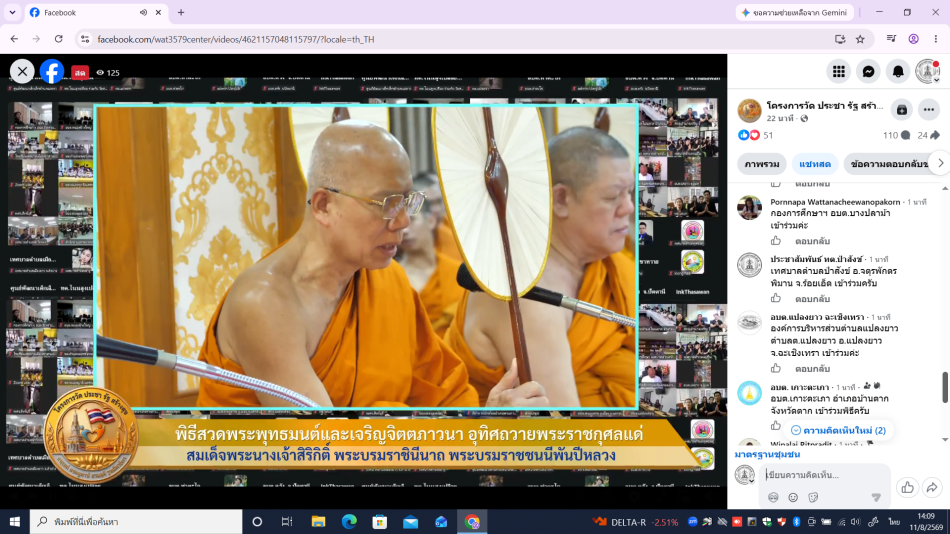
Task: Open the account profile menu avatar
Action: (x=928, y=72)
